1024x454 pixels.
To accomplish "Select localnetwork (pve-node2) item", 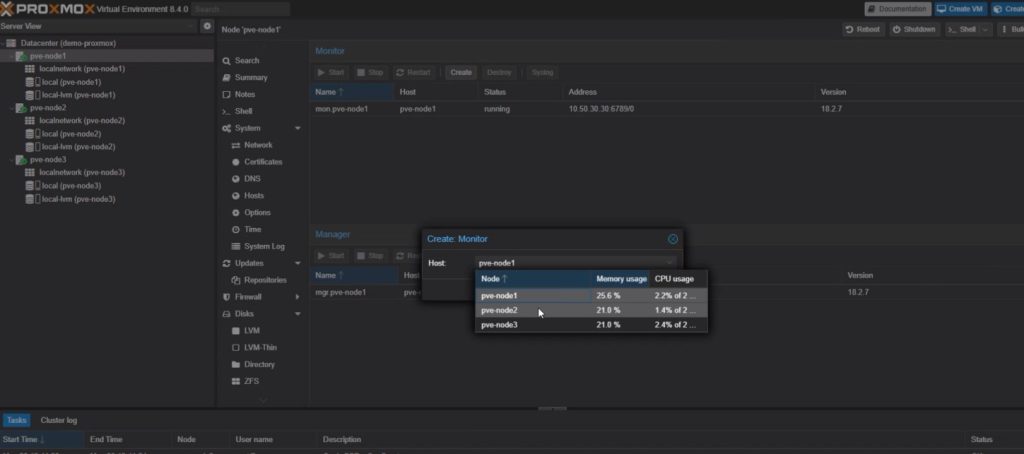I will pyautogui.click(x=82, y=121).
